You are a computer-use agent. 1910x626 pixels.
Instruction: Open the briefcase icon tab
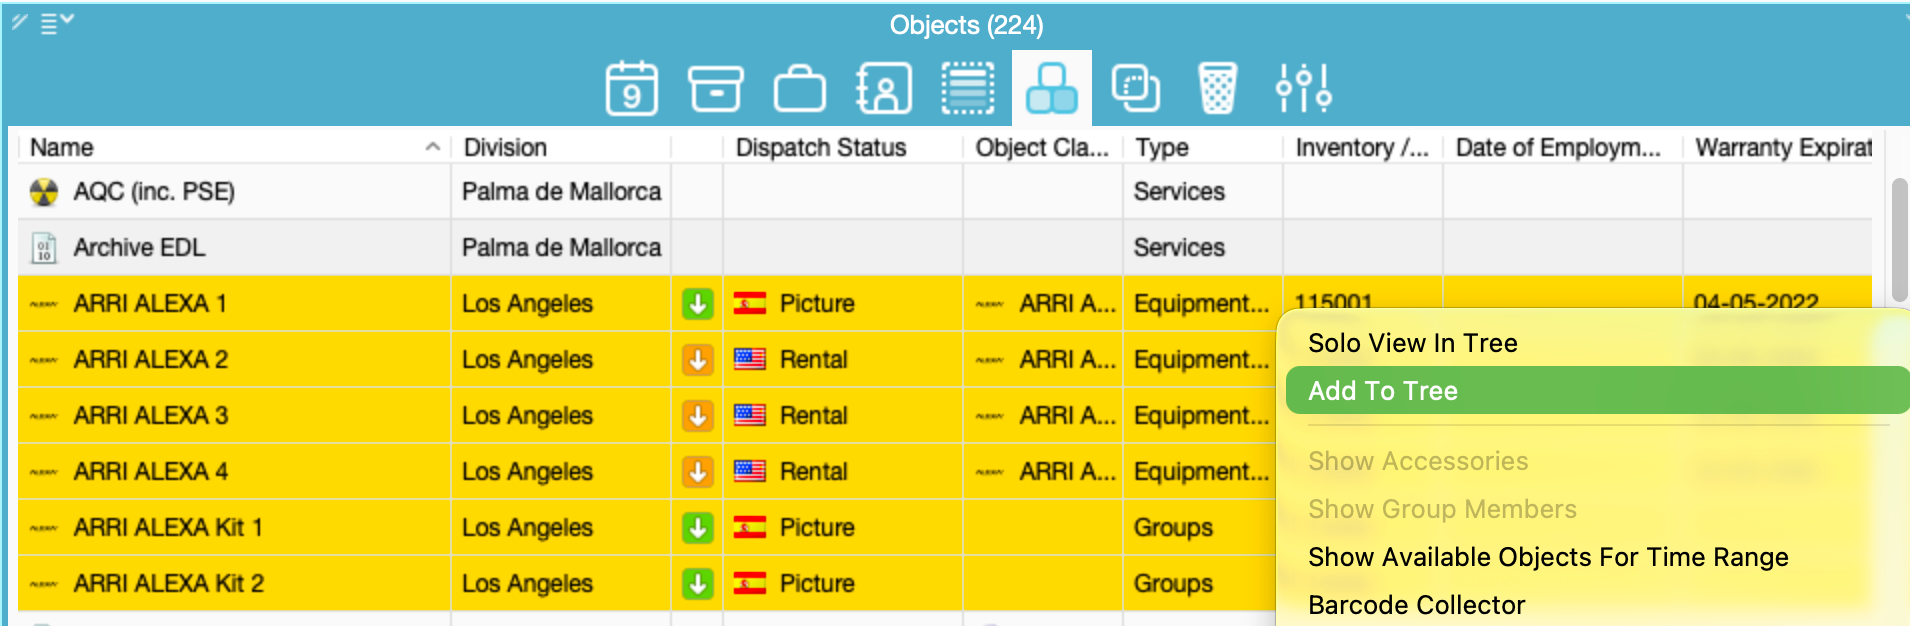800,88
